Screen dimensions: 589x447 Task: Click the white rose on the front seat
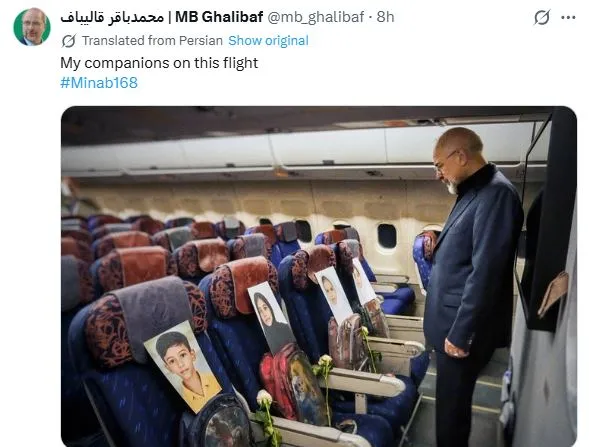coord(264,398)
